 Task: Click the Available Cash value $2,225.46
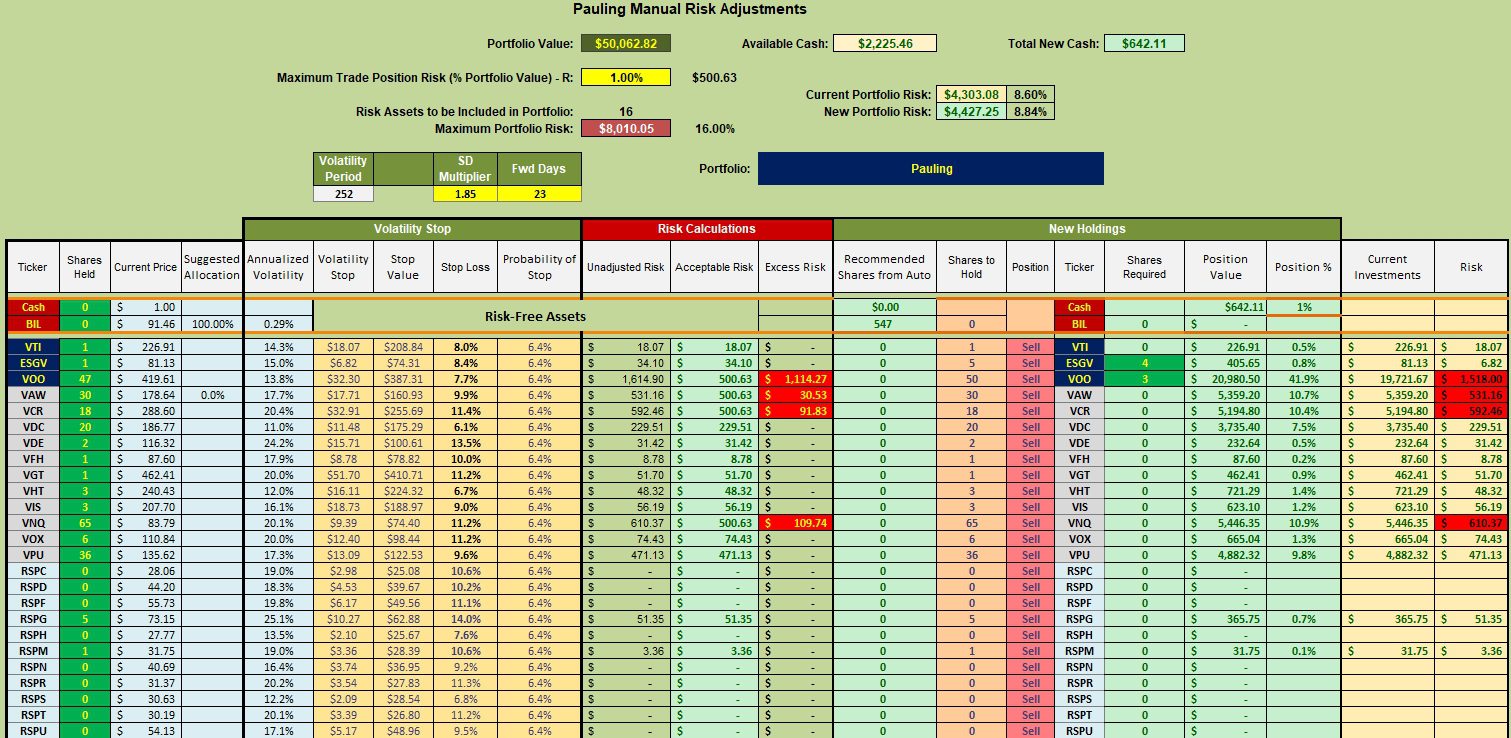(x=884, y=44)
